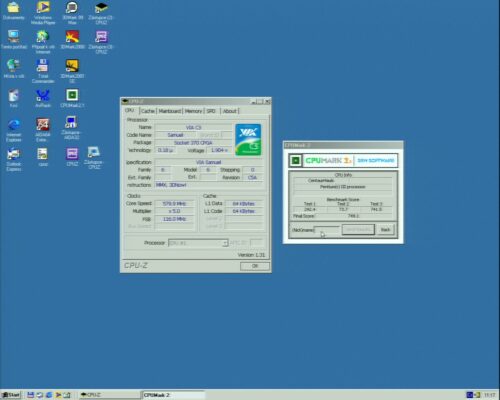
Task: Click the Test 1 score value in CPUMark
Action: click(310, 209)
